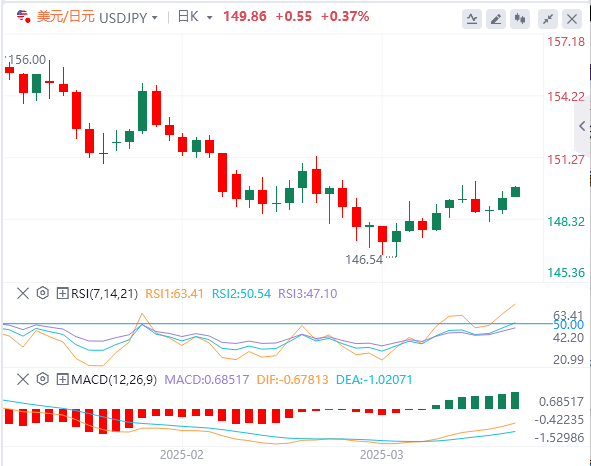Click the 2025-03 date axis label

pos(381,455)
